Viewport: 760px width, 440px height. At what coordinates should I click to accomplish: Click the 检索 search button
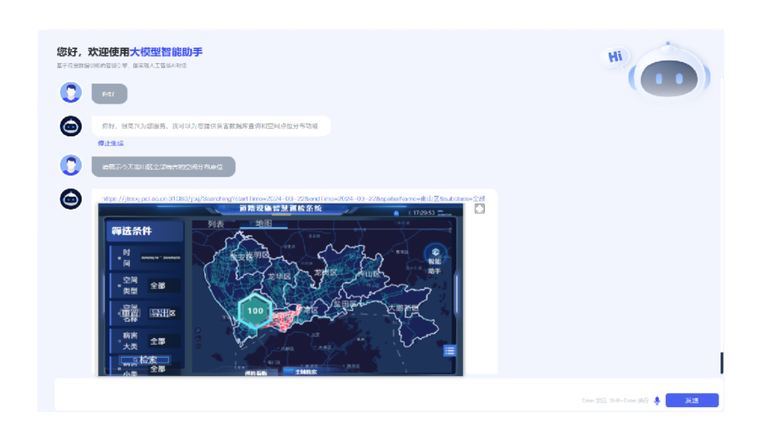(146, 360)
